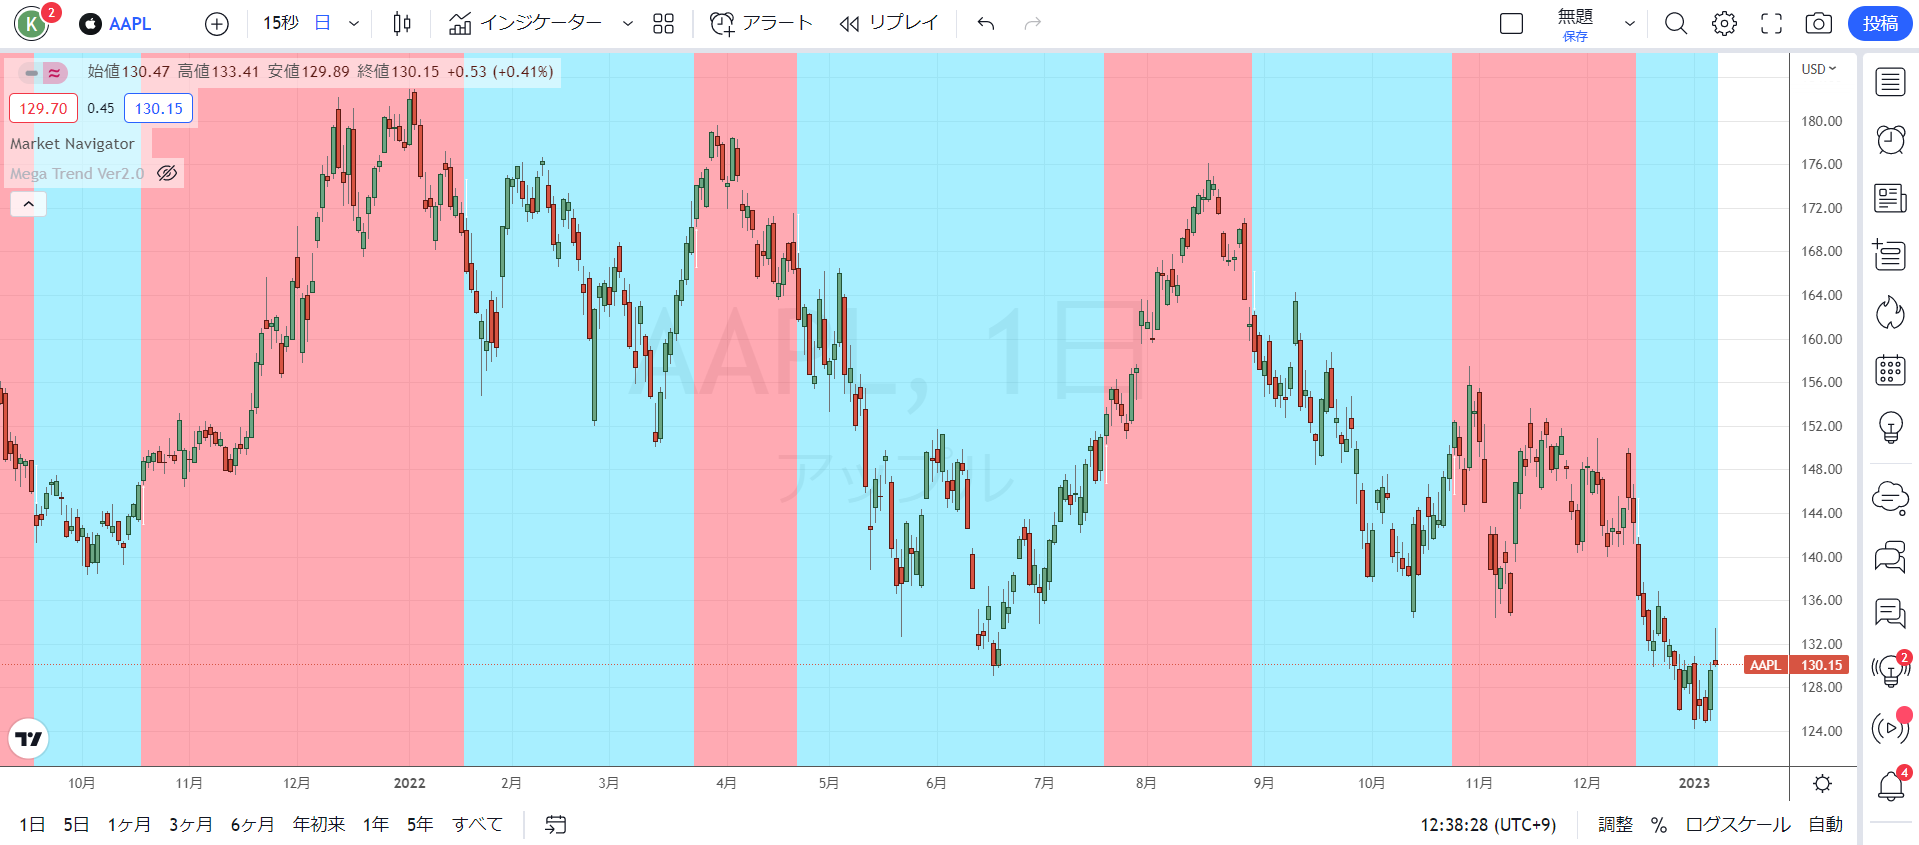Viewport: 1919px width, 845px height.
Task: Click the blue 130.15 buy price box
Action: click(x=159, y=108)
